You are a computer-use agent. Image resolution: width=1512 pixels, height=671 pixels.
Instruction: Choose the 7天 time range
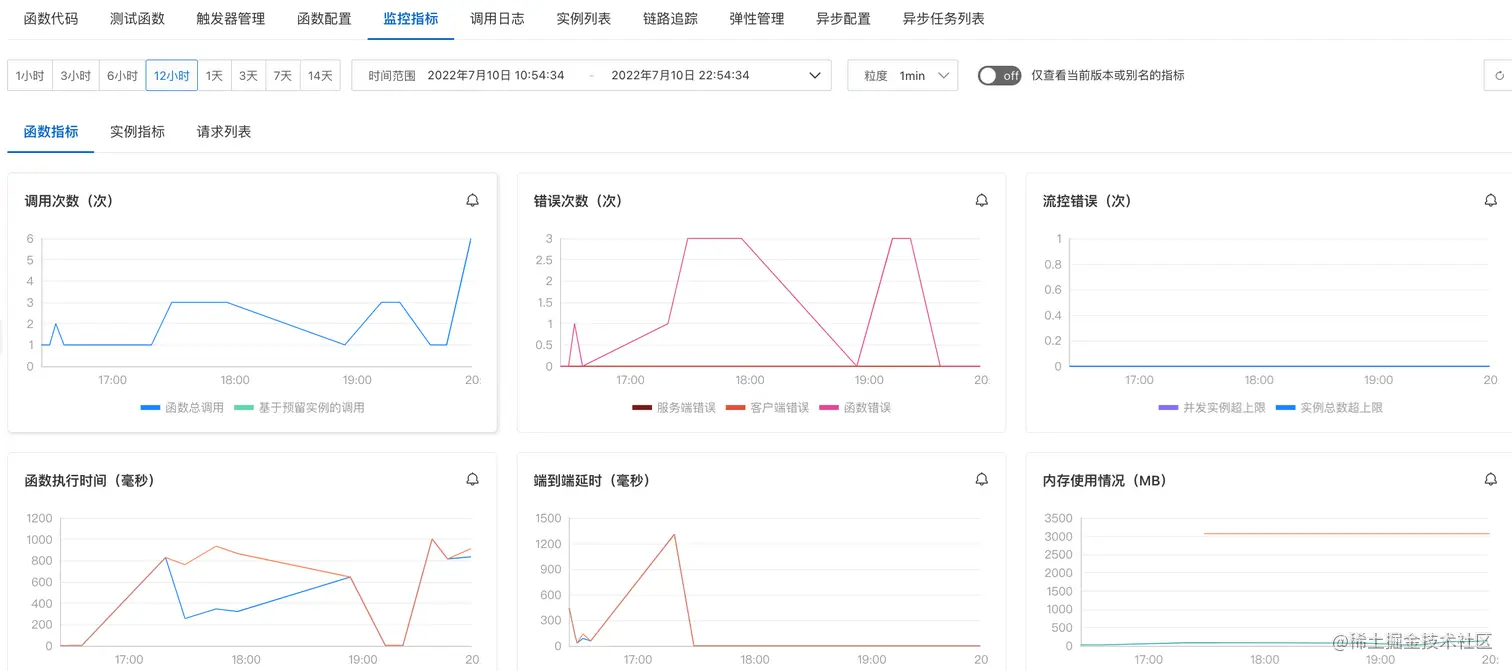[283, 76]
